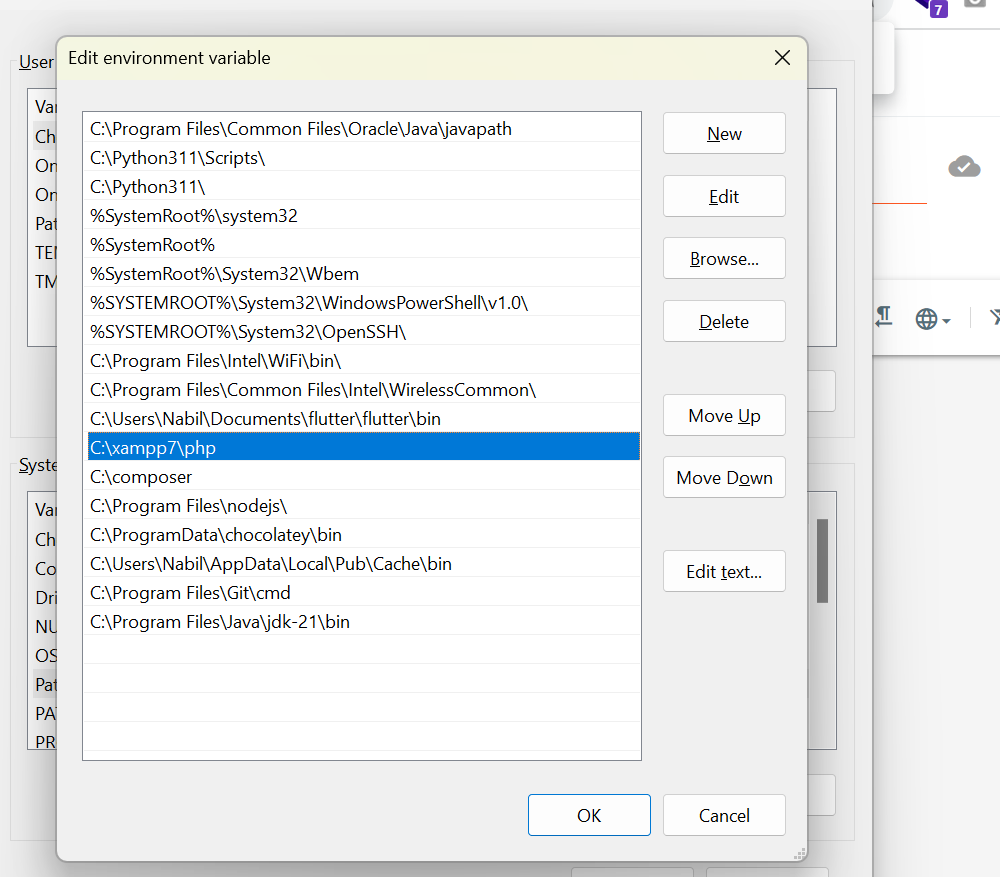Select the plain %SystemRoot% entry
1000x877 pixels.
point(364,245)
